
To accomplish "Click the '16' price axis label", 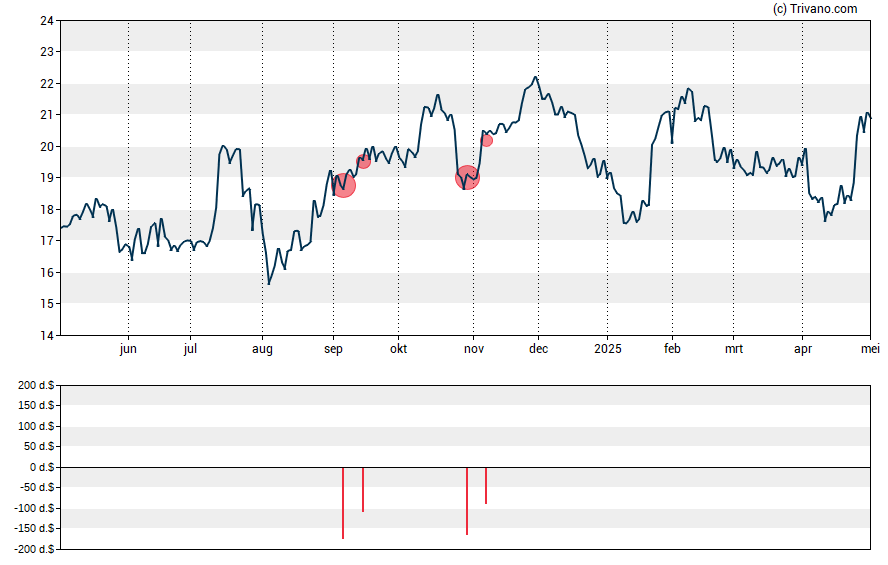I will [x=47, y=272].
